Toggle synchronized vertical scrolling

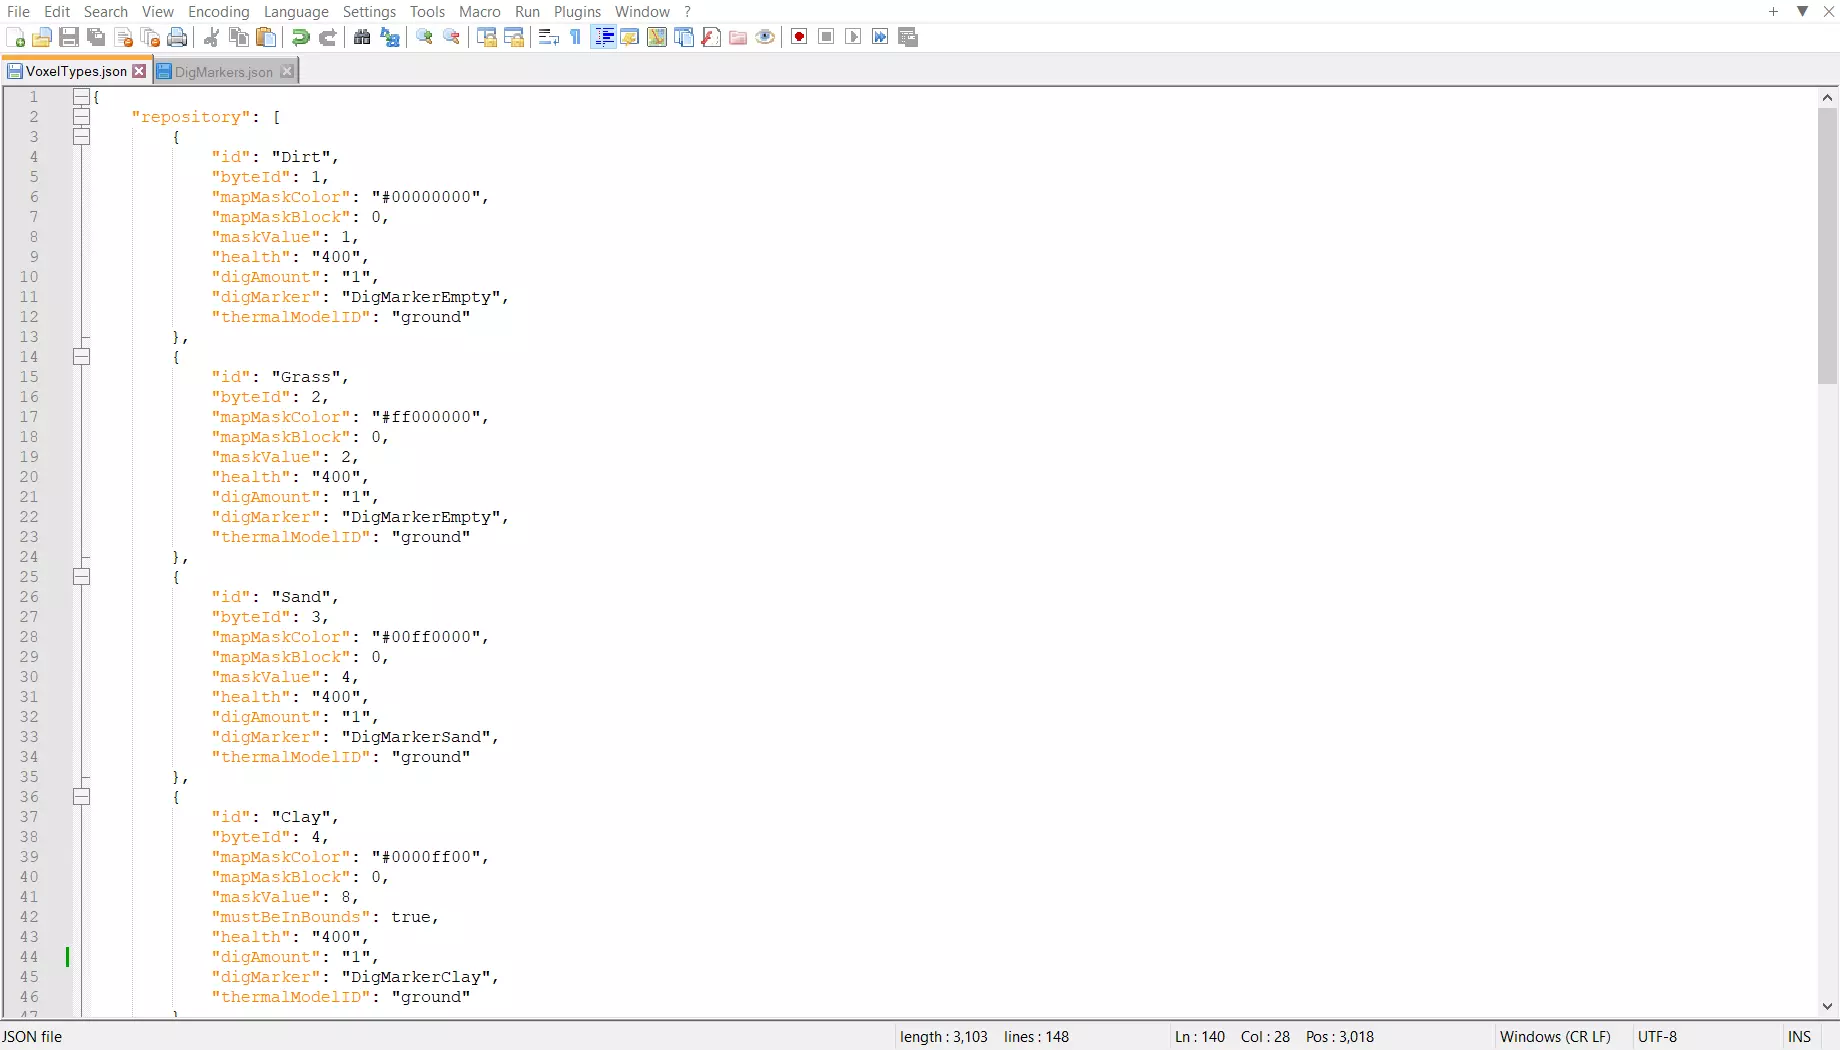click(x=487, y=37)
